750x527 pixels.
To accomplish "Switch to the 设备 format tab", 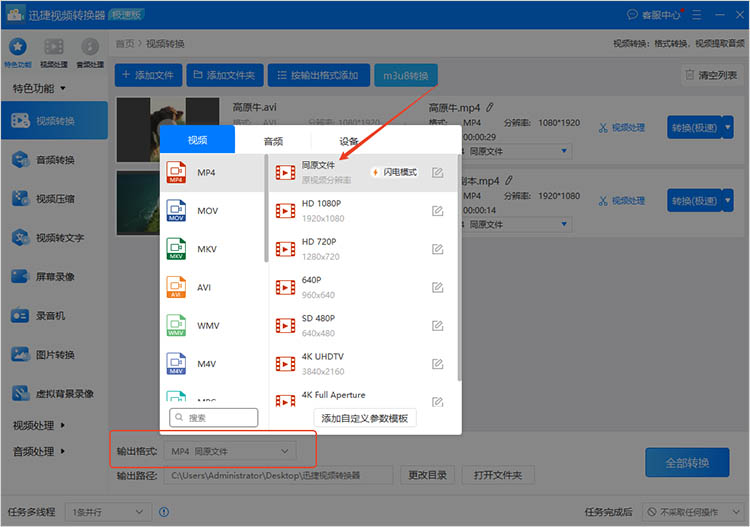I will click(x=349, y=141).
